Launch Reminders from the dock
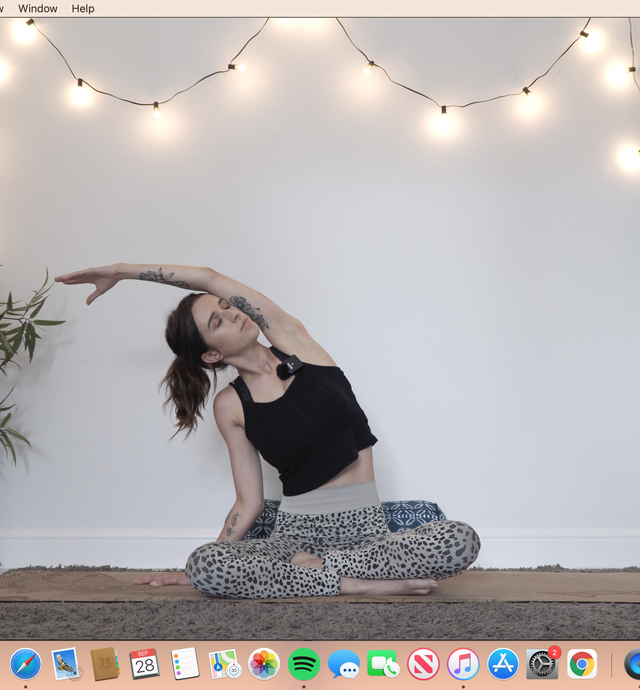This screenshot has height=690, width=640. coord(185,664)
